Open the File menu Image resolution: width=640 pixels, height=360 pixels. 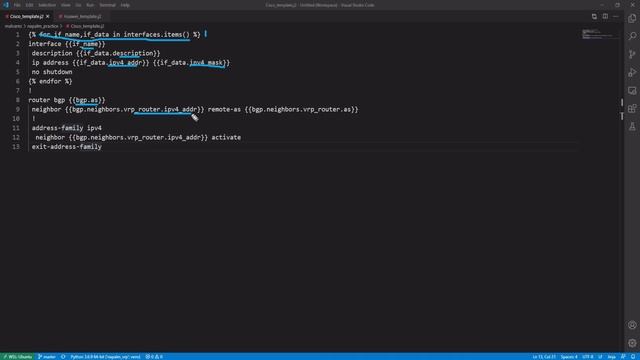[17, 5]
